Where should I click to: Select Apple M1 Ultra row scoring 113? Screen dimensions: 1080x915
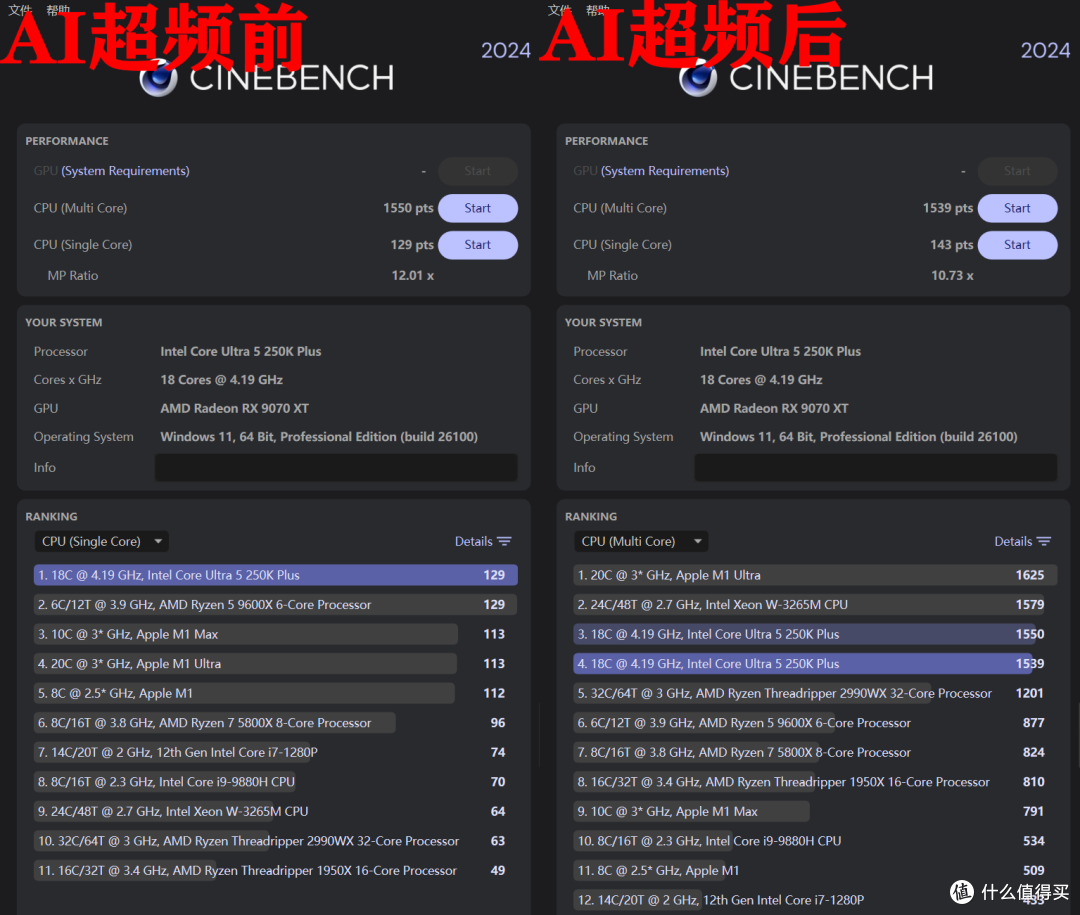(276, 664)
